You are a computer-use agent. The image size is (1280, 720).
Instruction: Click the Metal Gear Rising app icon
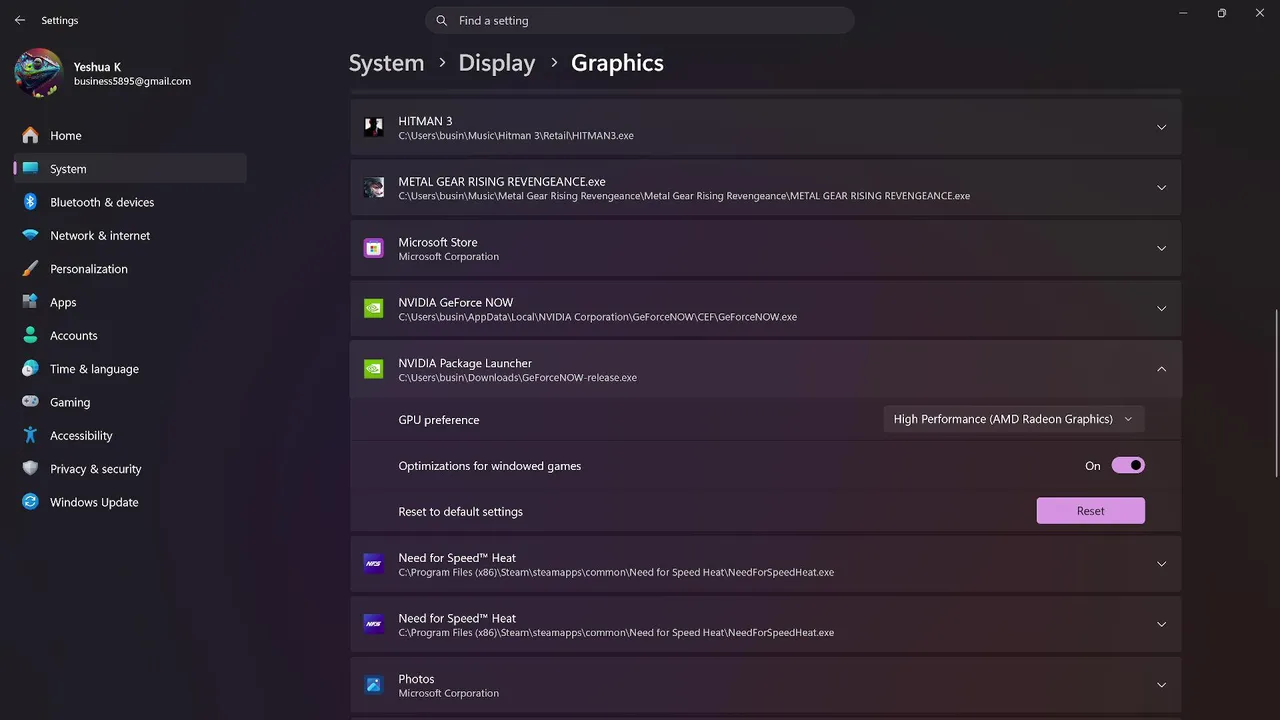[374, 188]
